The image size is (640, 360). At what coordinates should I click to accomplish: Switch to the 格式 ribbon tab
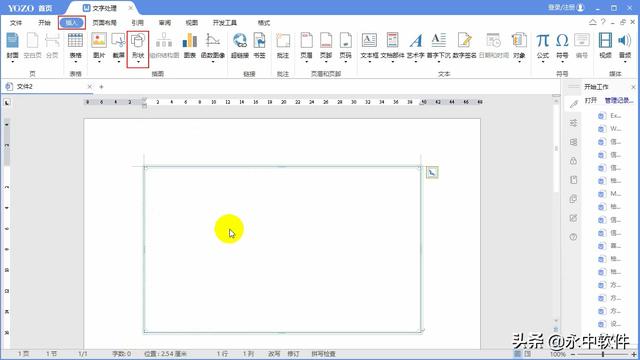click(264, 23)
